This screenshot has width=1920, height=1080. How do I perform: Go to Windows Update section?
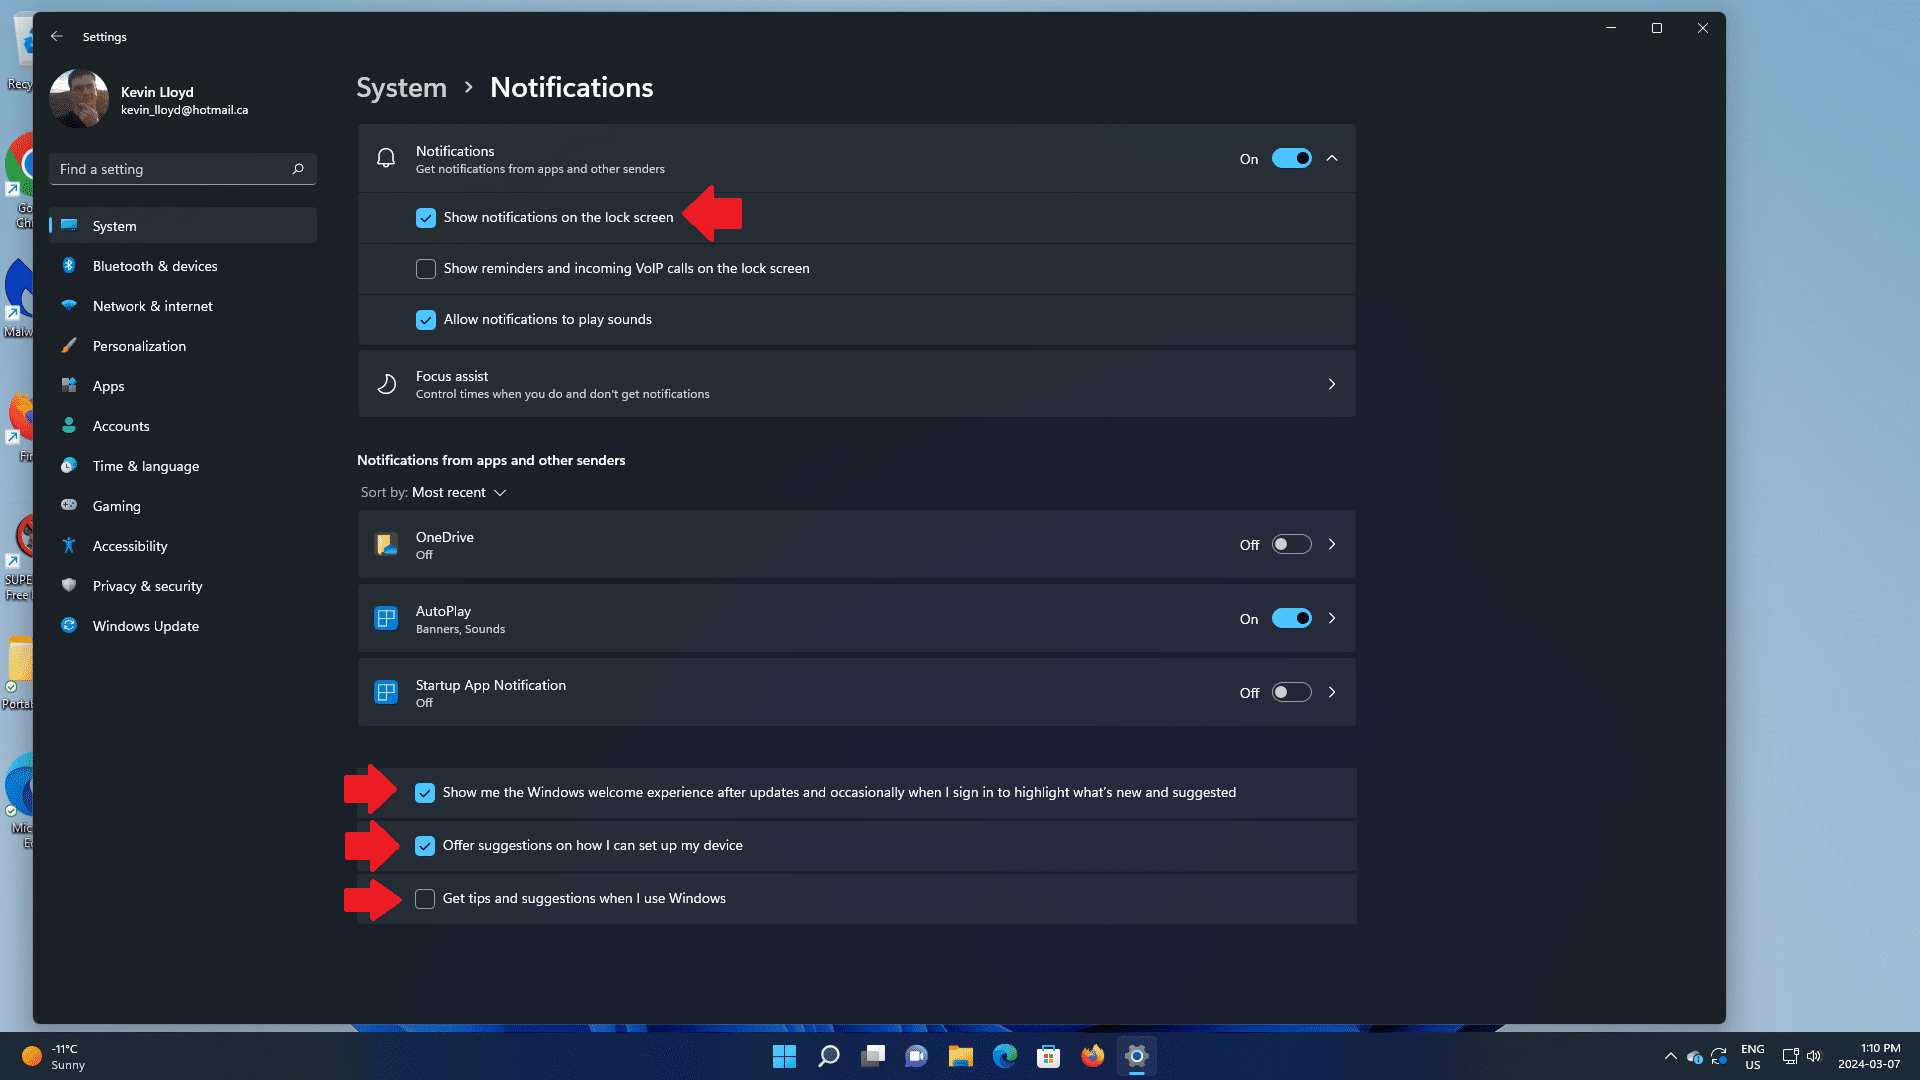pos(145,626)
